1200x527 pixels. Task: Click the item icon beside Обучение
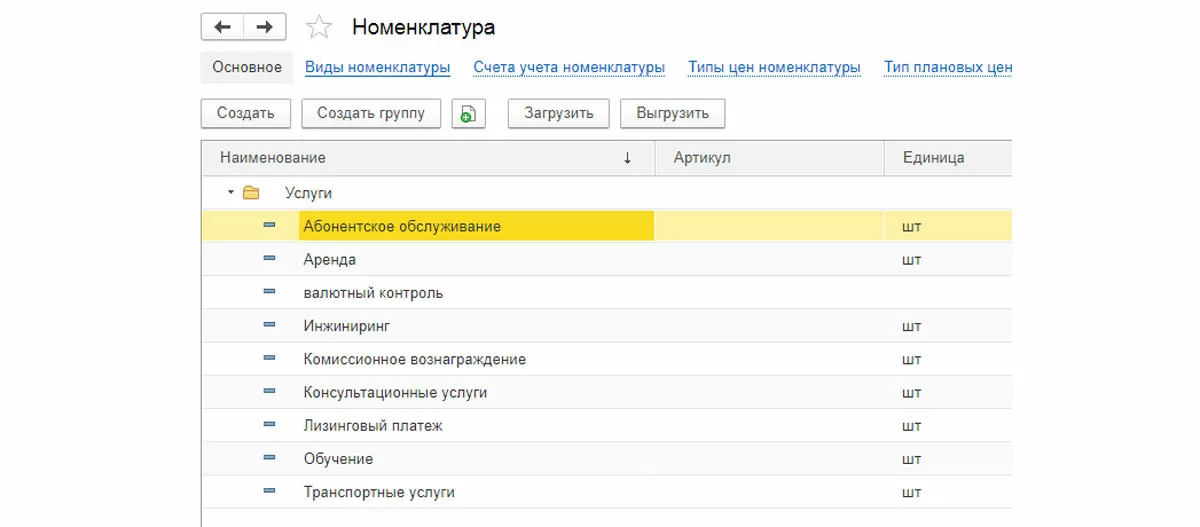[269, 458]
